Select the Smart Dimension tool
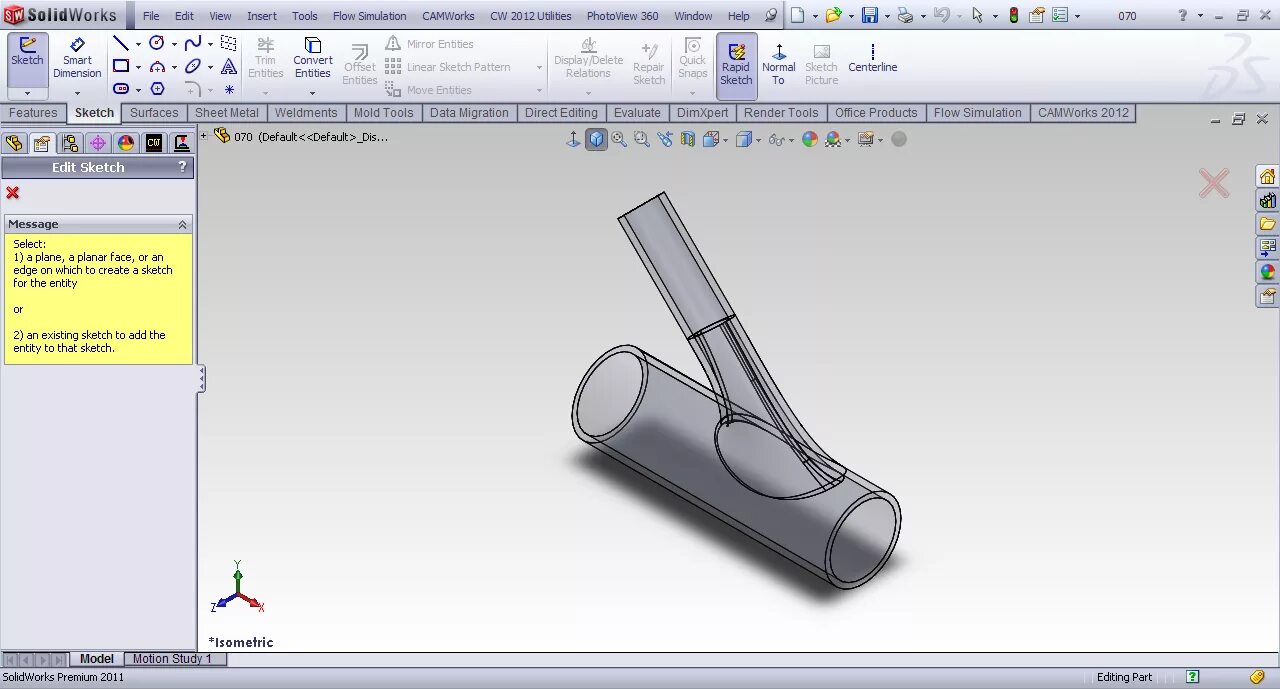Image resolution: width=1280 pixels, height=689 pixels. 77,59
